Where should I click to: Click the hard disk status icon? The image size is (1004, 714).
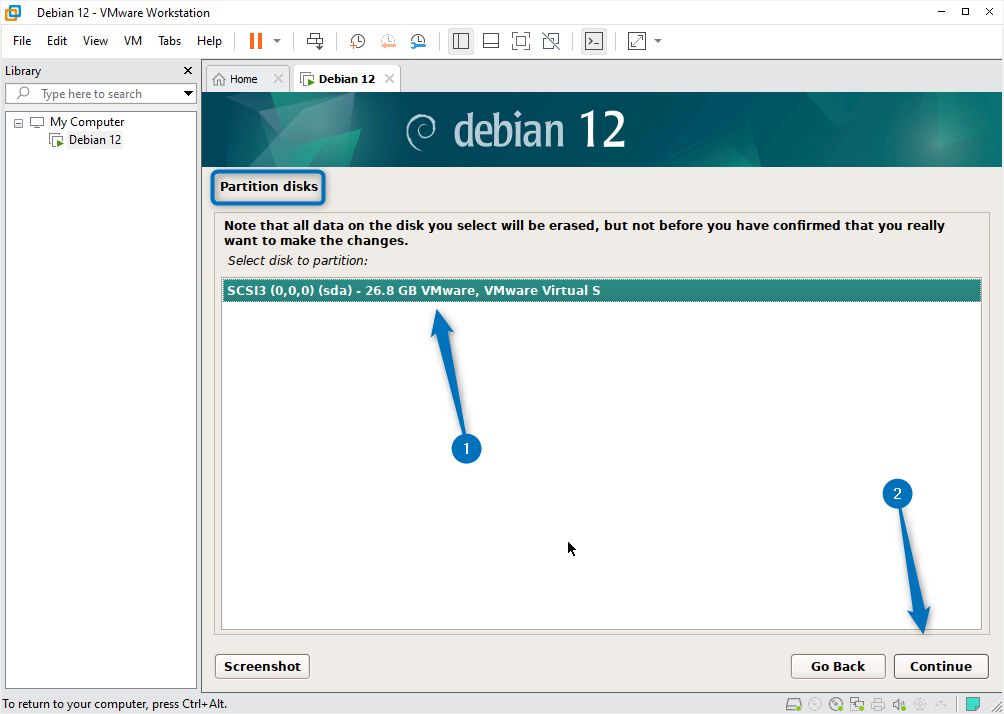[x=793, y=704]
